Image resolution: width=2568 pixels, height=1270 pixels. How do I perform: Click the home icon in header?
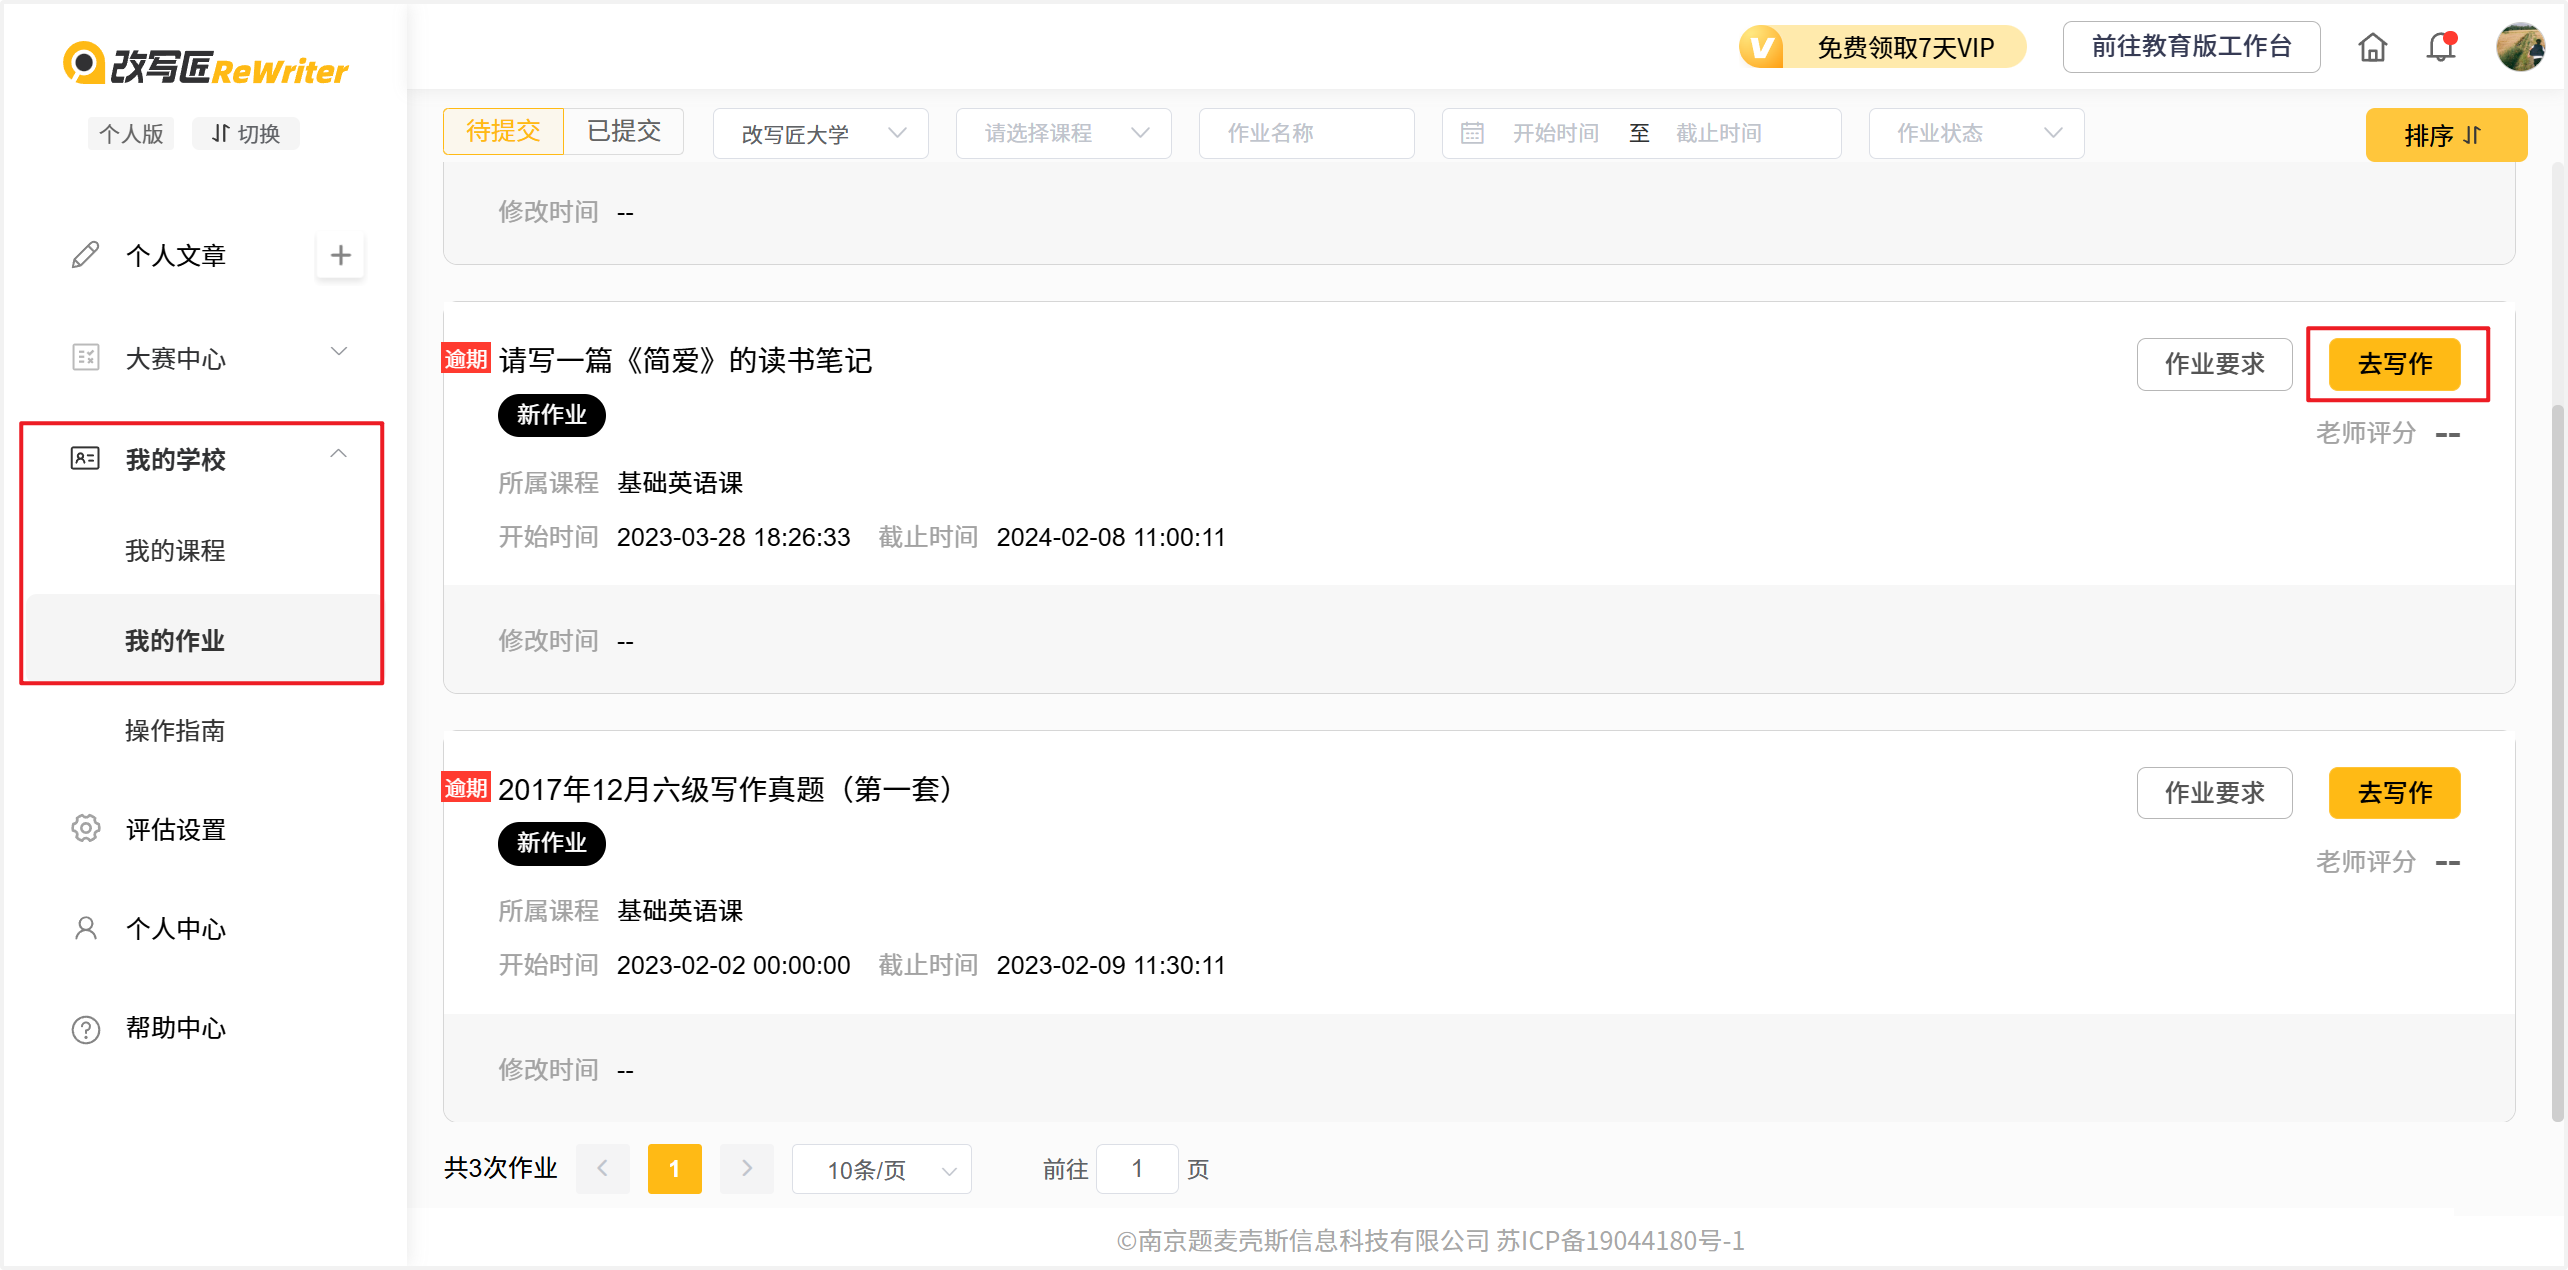[x=2372, y=47]
